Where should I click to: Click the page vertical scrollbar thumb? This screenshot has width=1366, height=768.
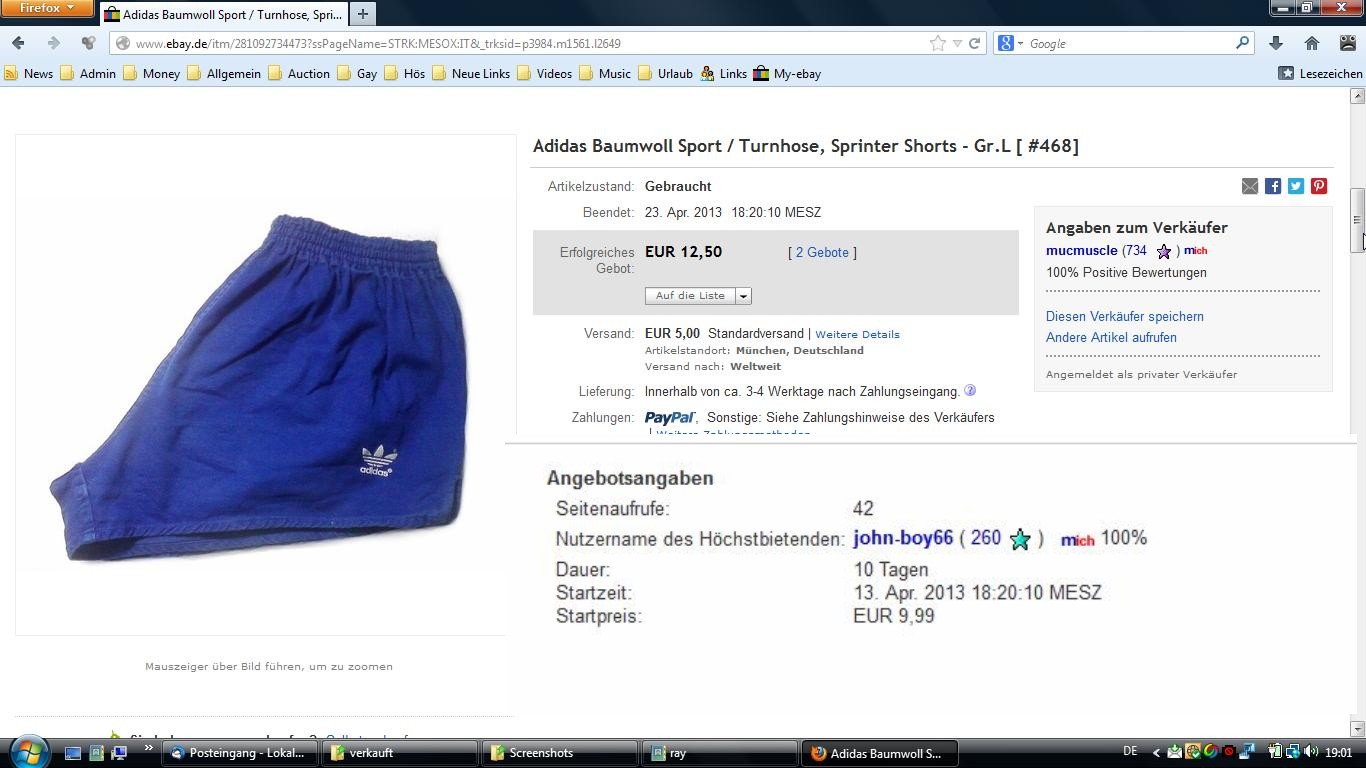tap(1357, 220)
